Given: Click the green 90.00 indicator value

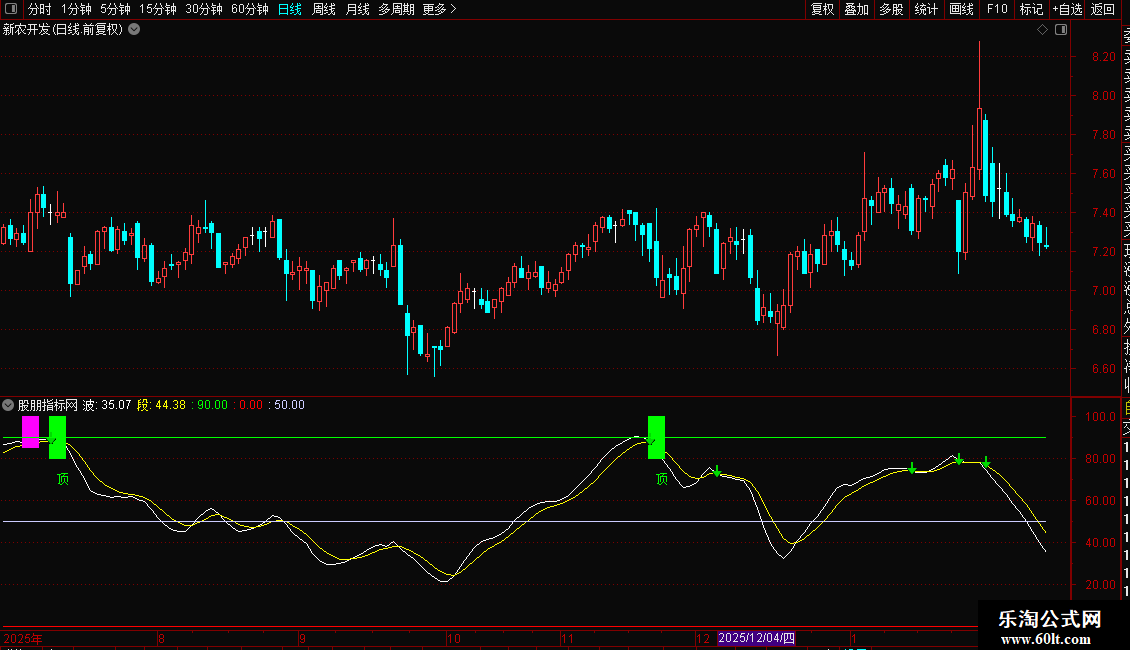Looking at the screenshot, I should tap(212, 405).
